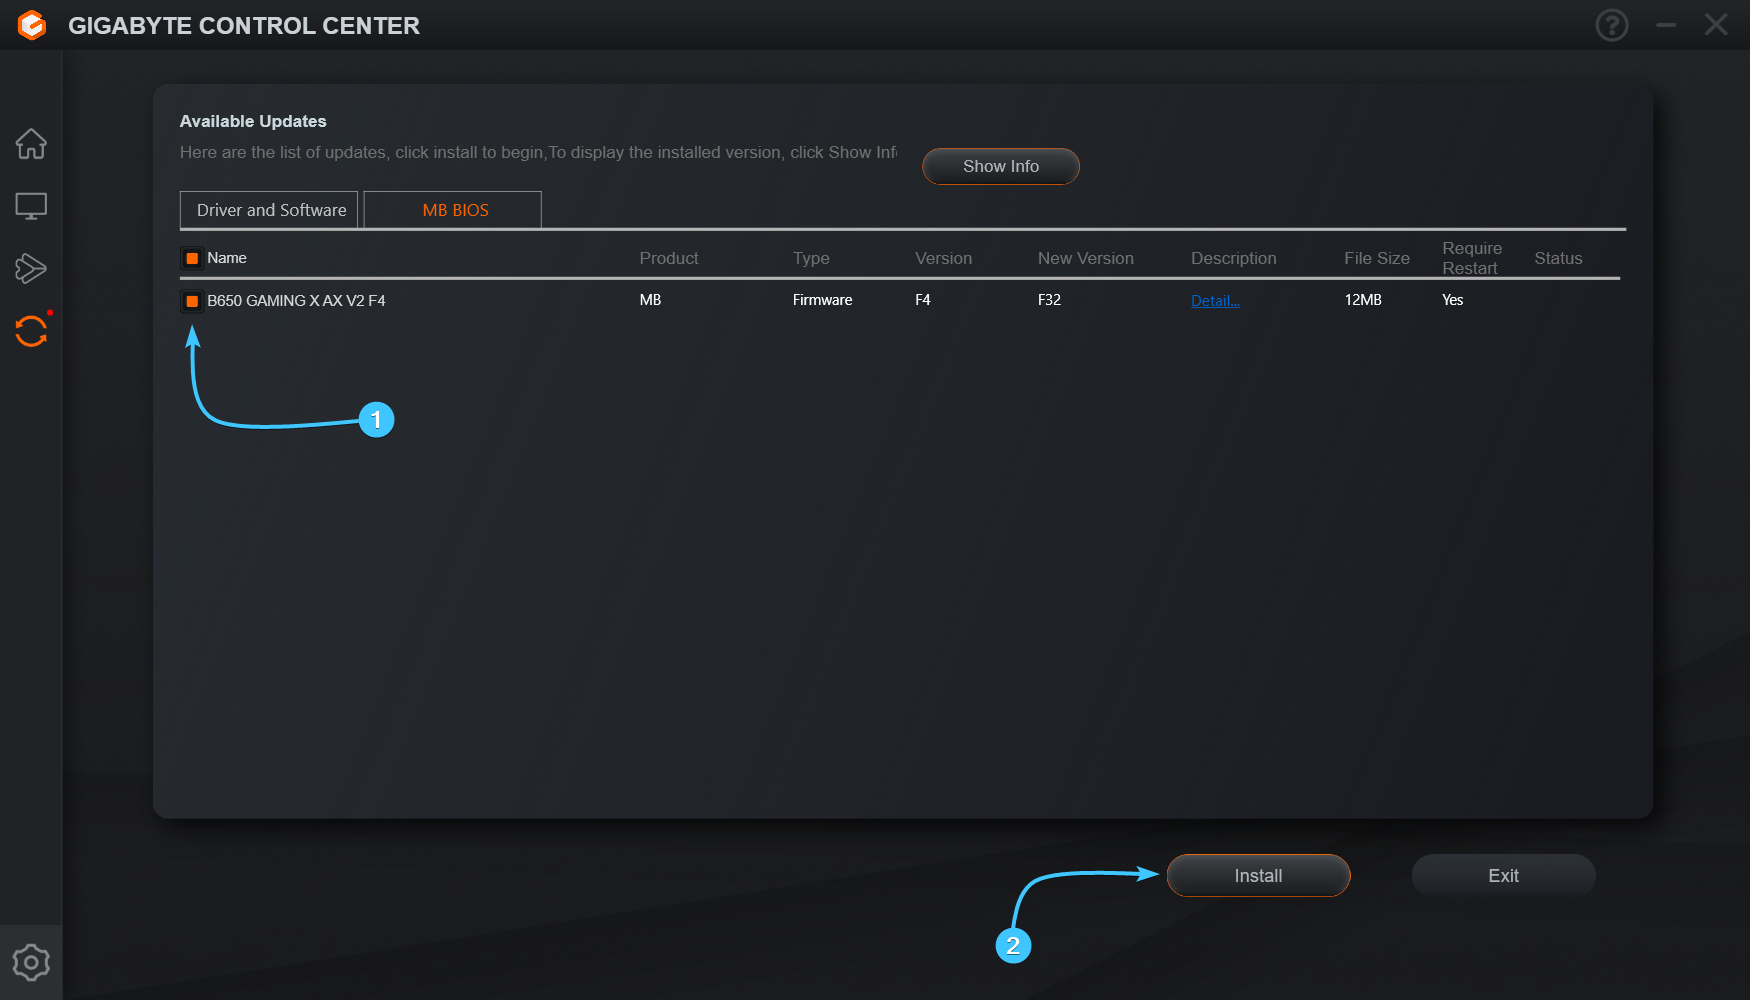Click the Firmware type cell

(x=823, y=300)
